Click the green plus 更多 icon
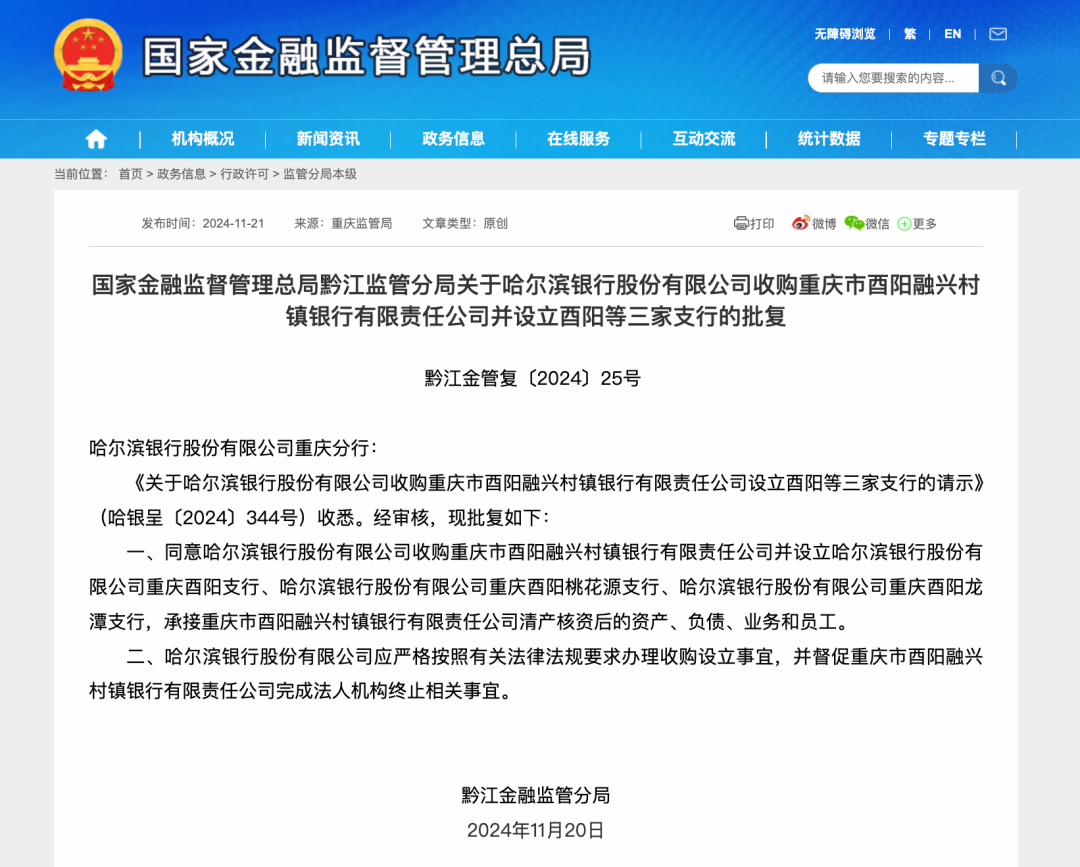 [904, 224]
